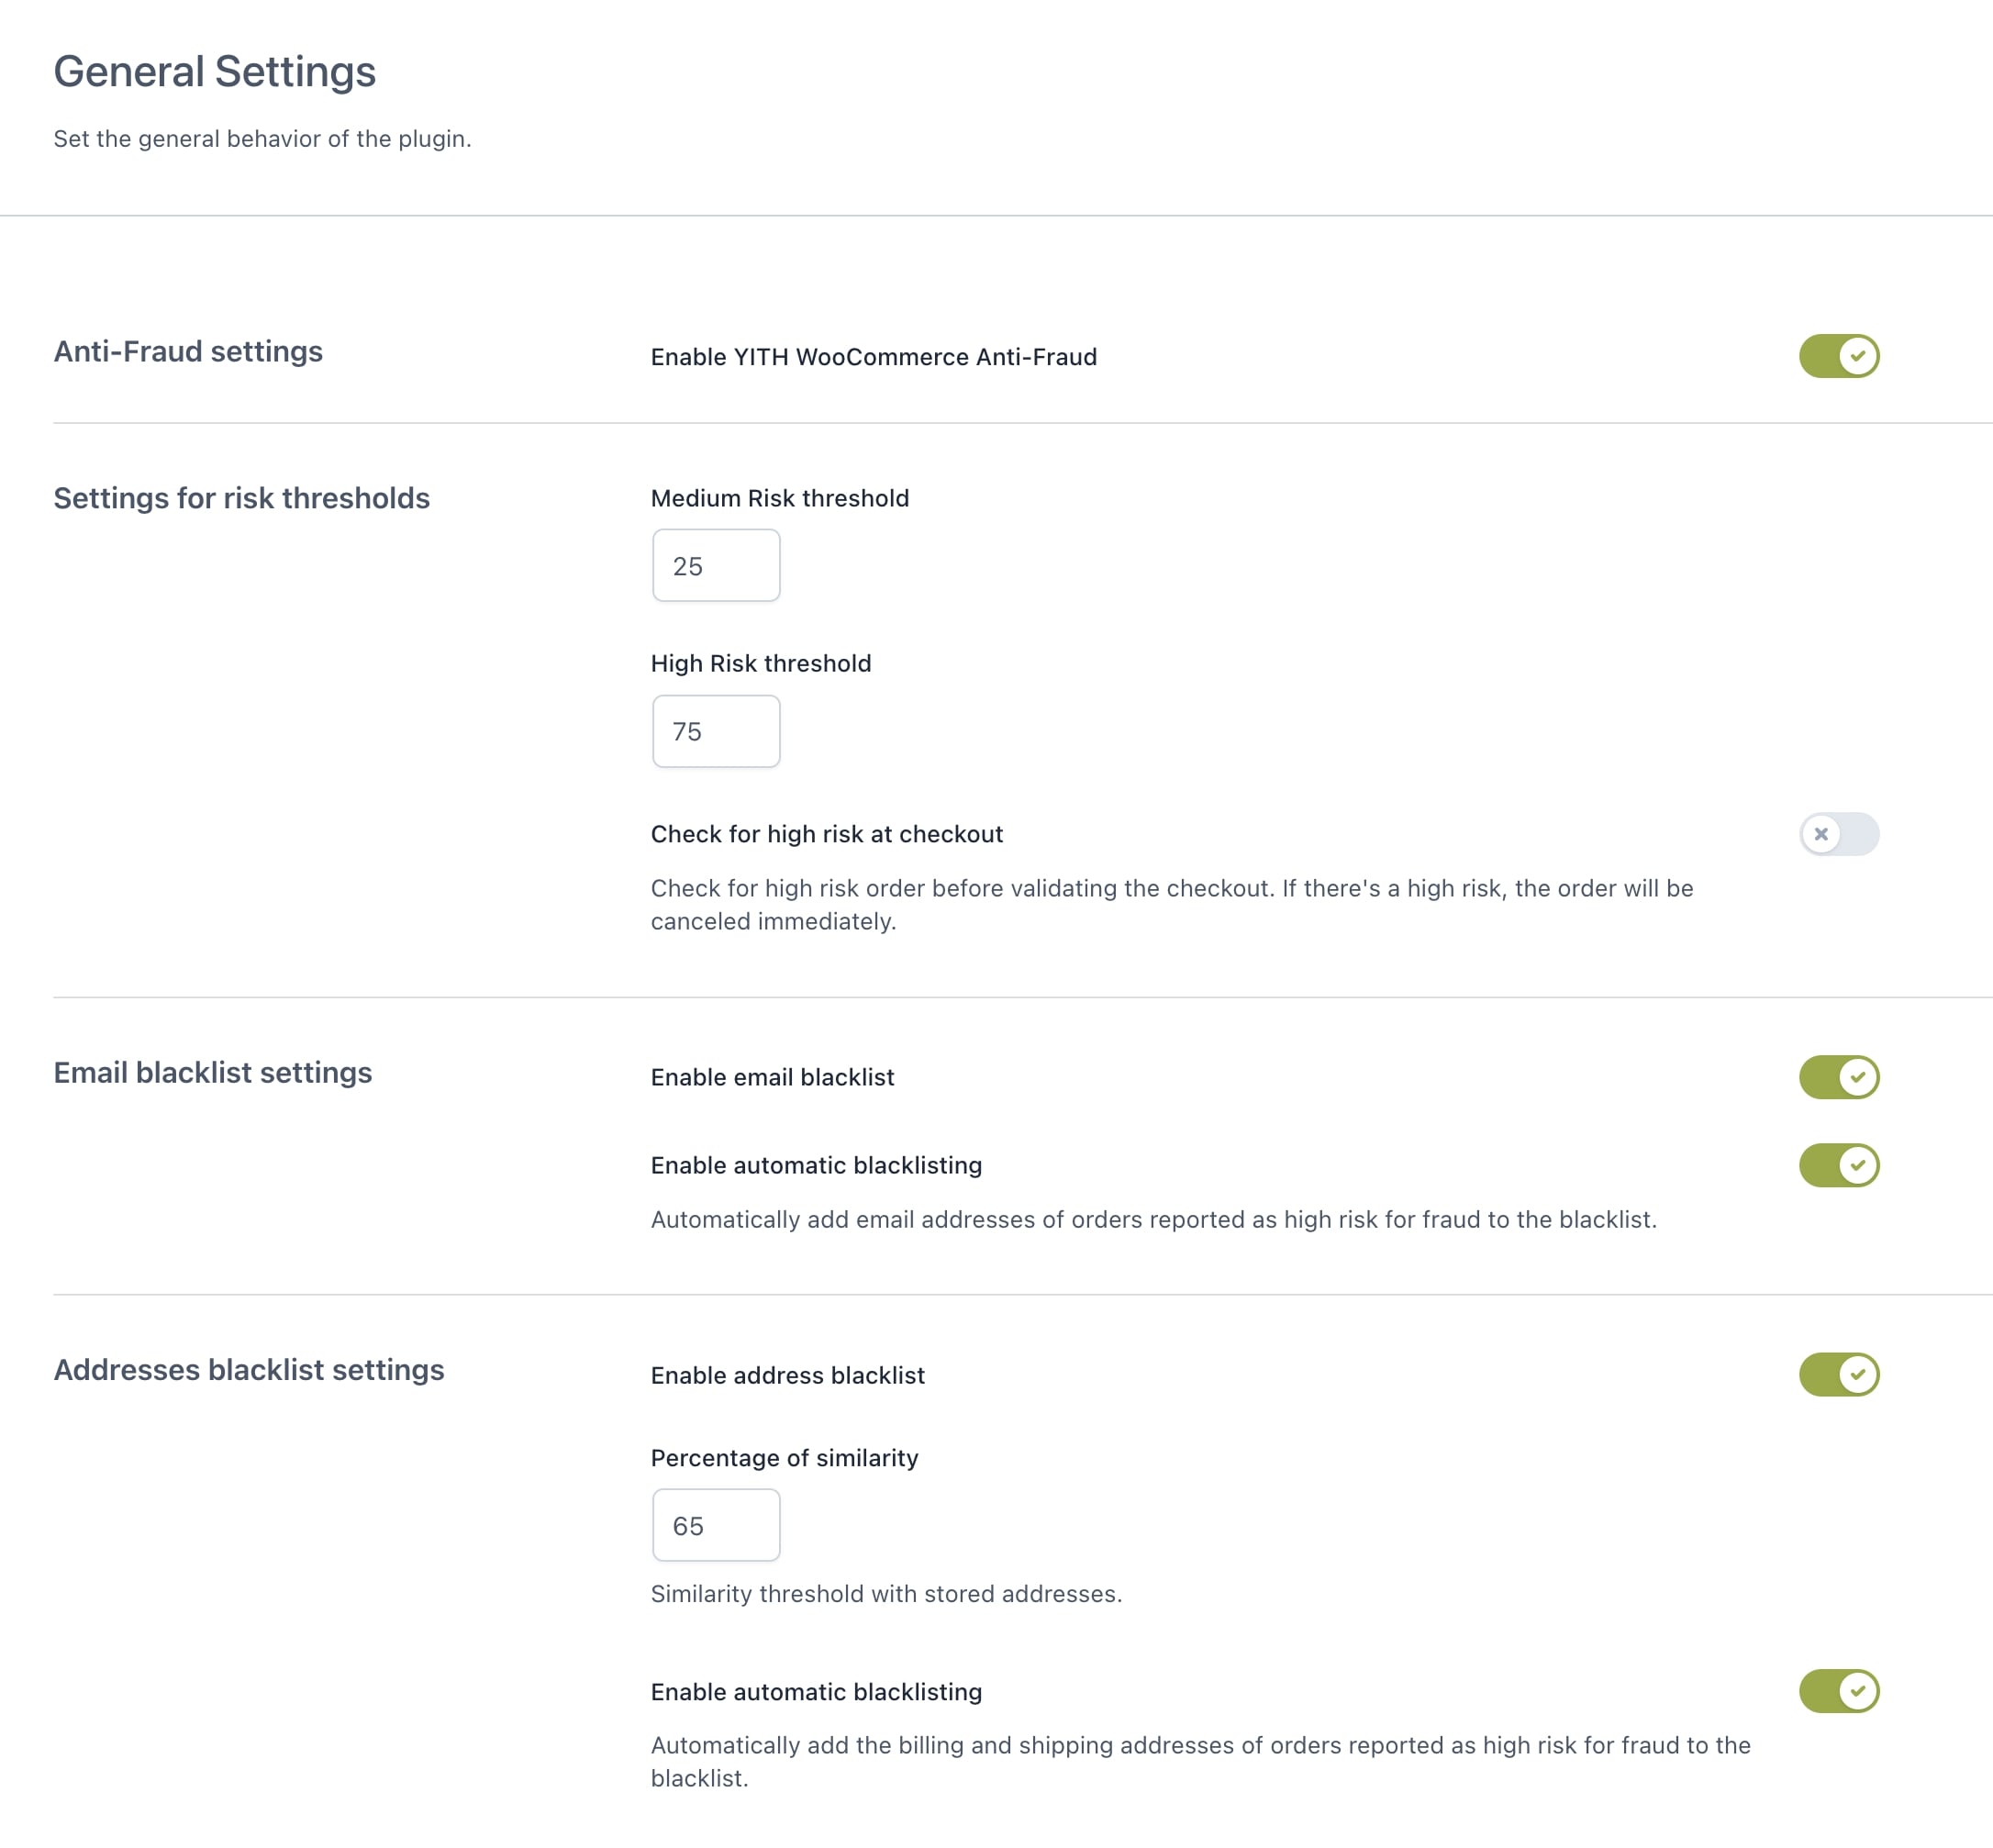The height and width of the screenshot is (1848, 1993).
Task: Click the Medium Risk threshold input field
Action: coord(716,566)
